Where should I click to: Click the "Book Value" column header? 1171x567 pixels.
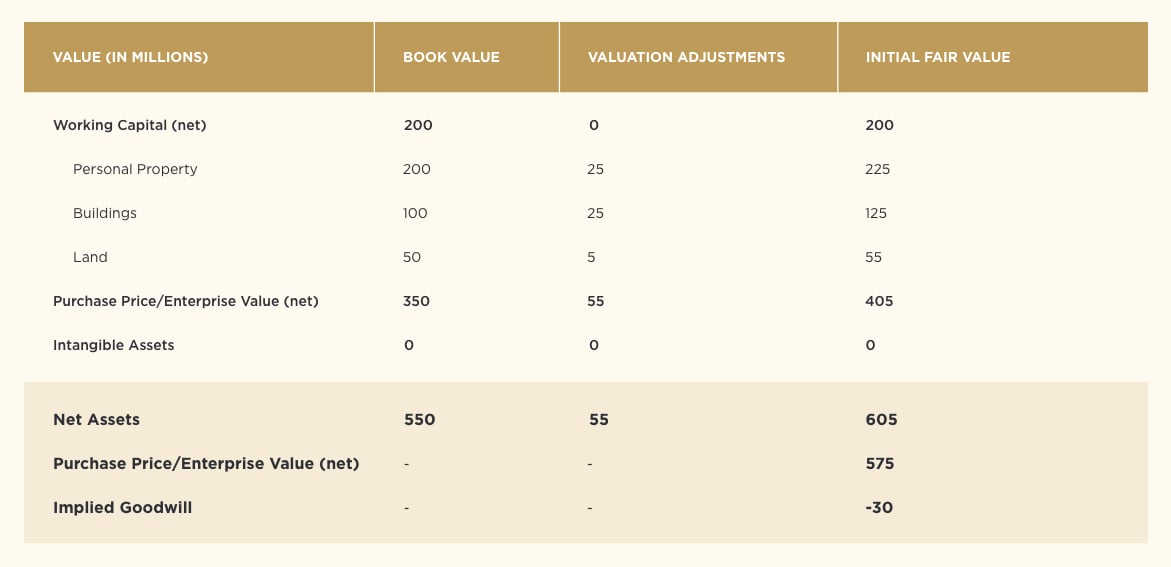(x=451, y=58)
